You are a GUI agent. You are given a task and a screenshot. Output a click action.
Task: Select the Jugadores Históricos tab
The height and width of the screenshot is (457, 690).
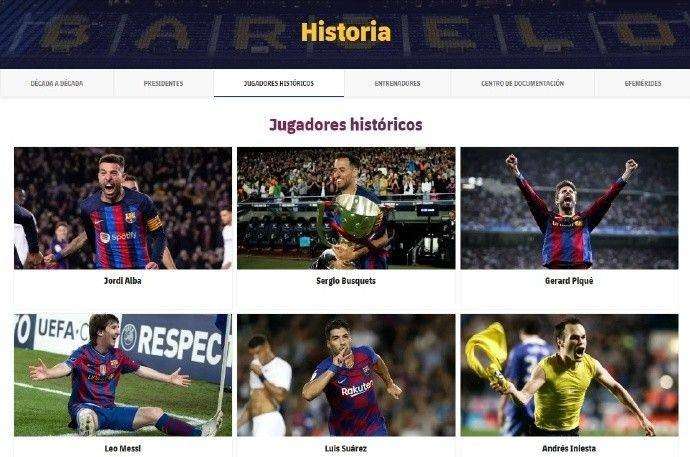[x=279, y=83]
